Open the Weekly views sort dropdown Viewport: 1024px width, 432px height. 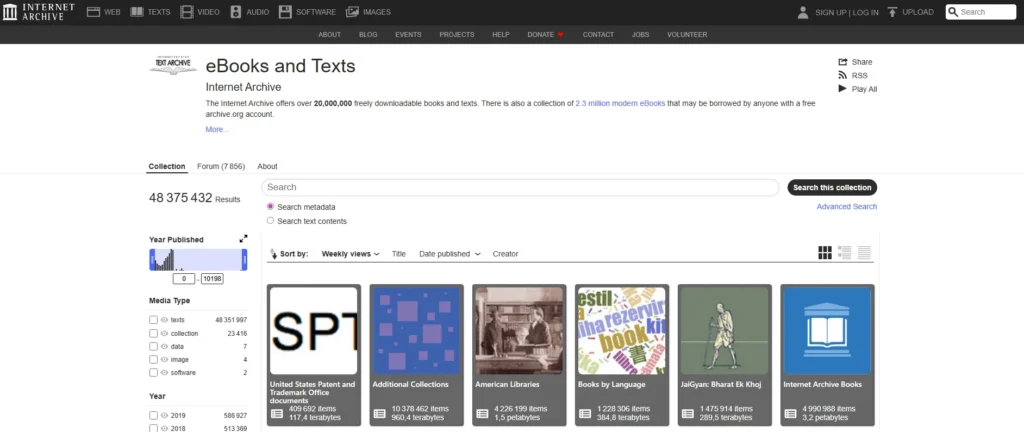point(350,254)
